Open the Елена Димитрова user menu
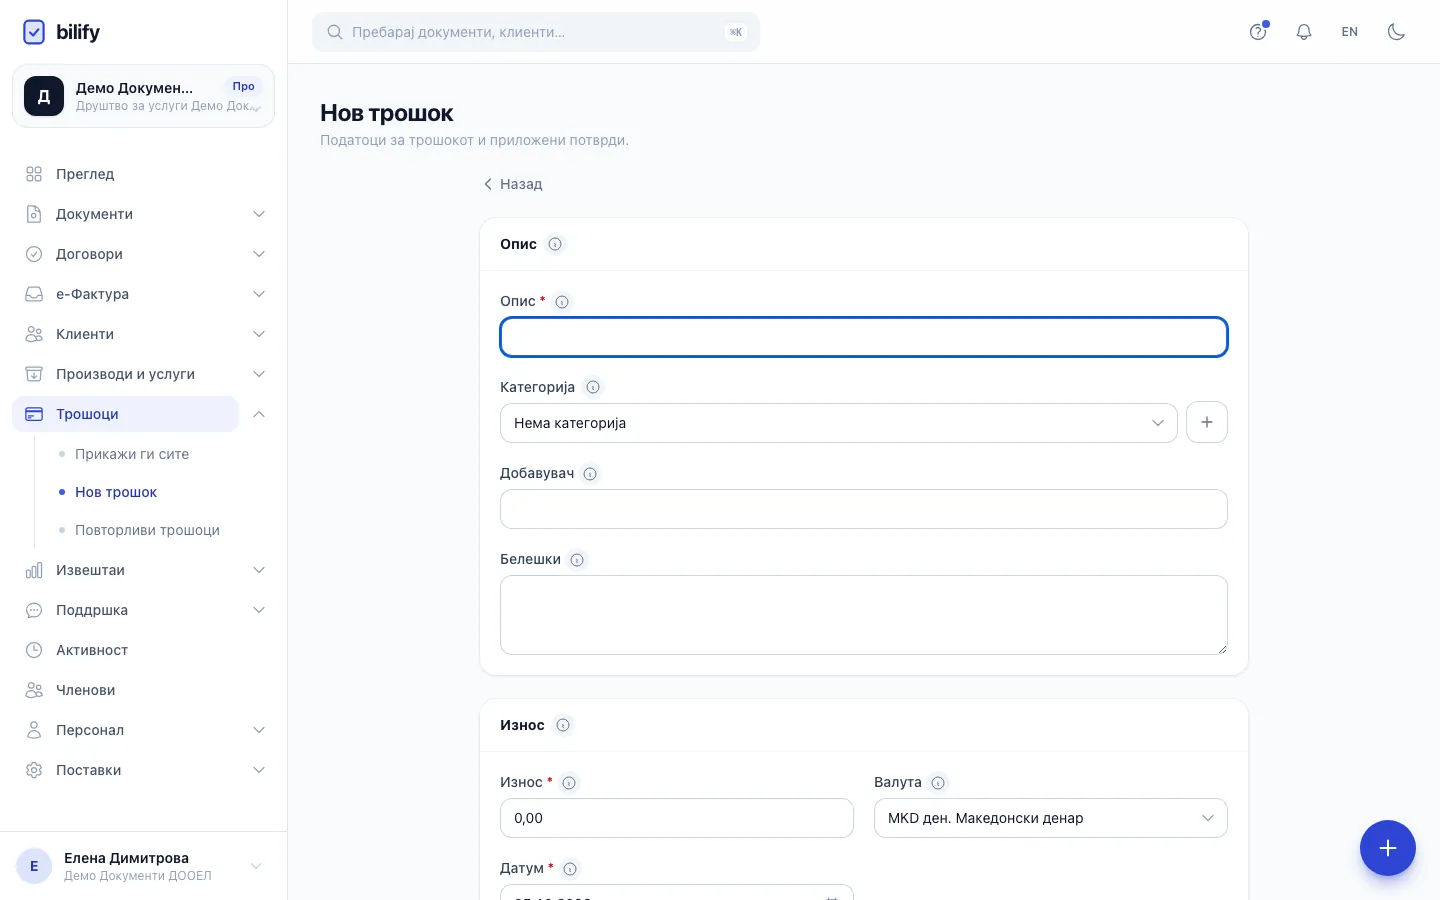 coord(143,866)
